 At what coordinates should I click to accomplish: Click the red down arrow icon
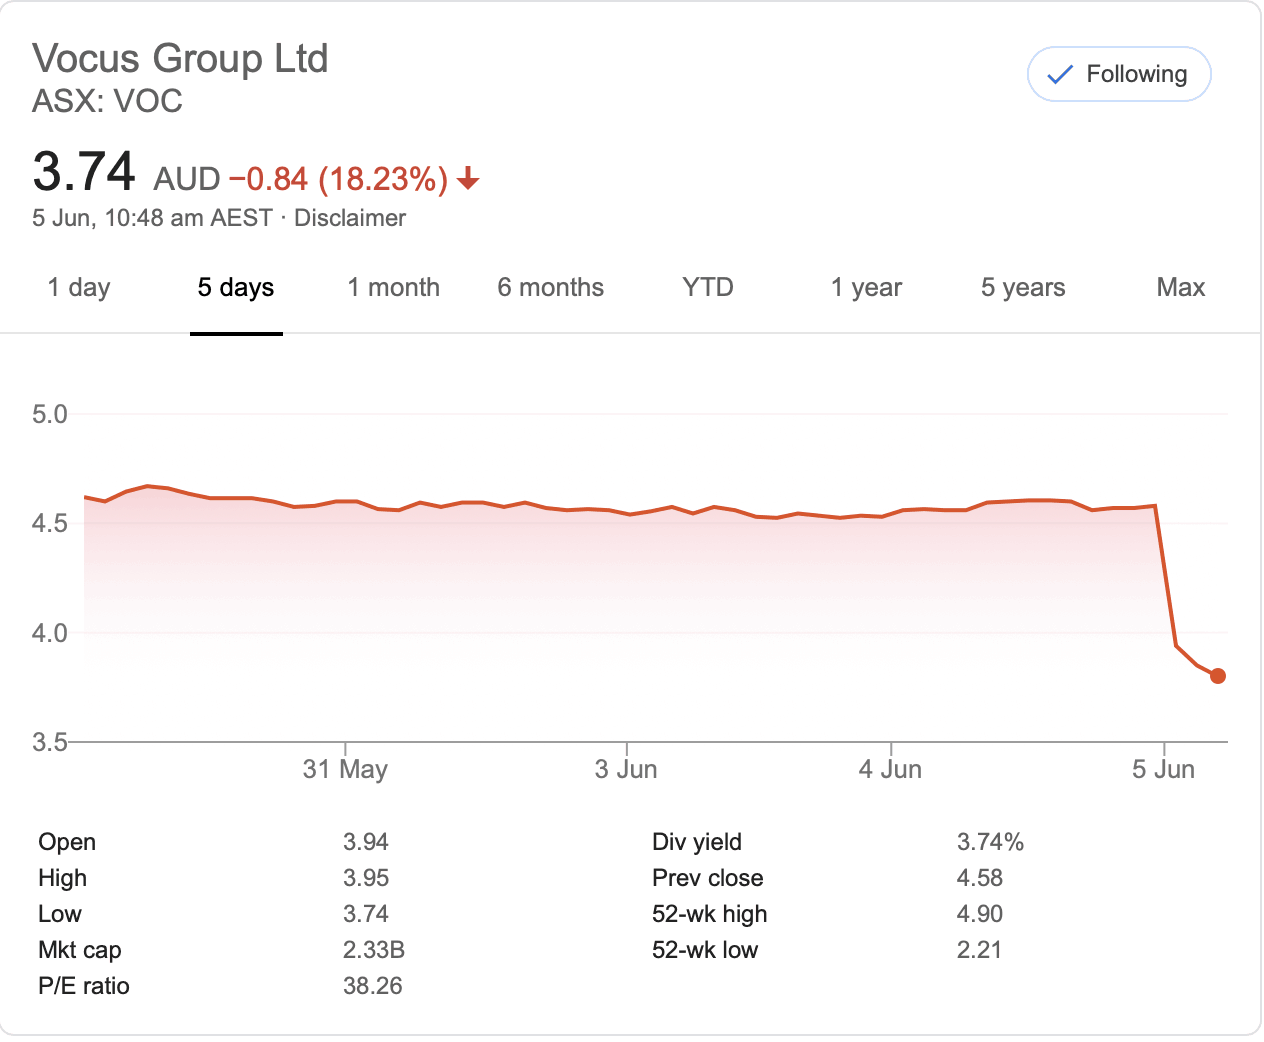[x=468, y=180]
